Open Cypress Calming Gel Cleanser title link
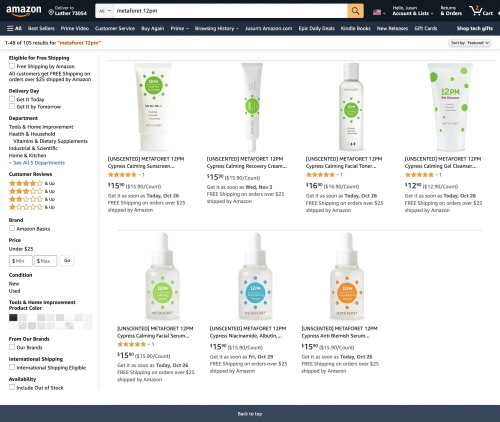Image resolution: width=500 pixels, height=422 pixels. [x=443, y=162]
